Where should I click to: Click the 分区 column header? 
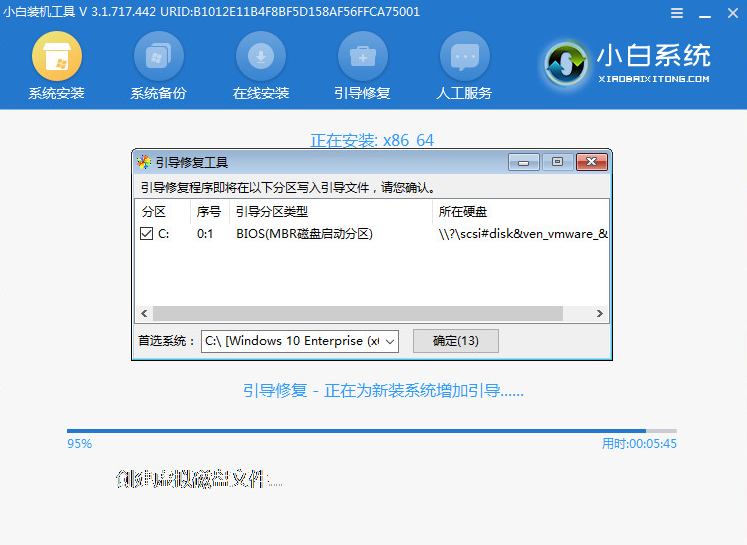coord(163,212)
